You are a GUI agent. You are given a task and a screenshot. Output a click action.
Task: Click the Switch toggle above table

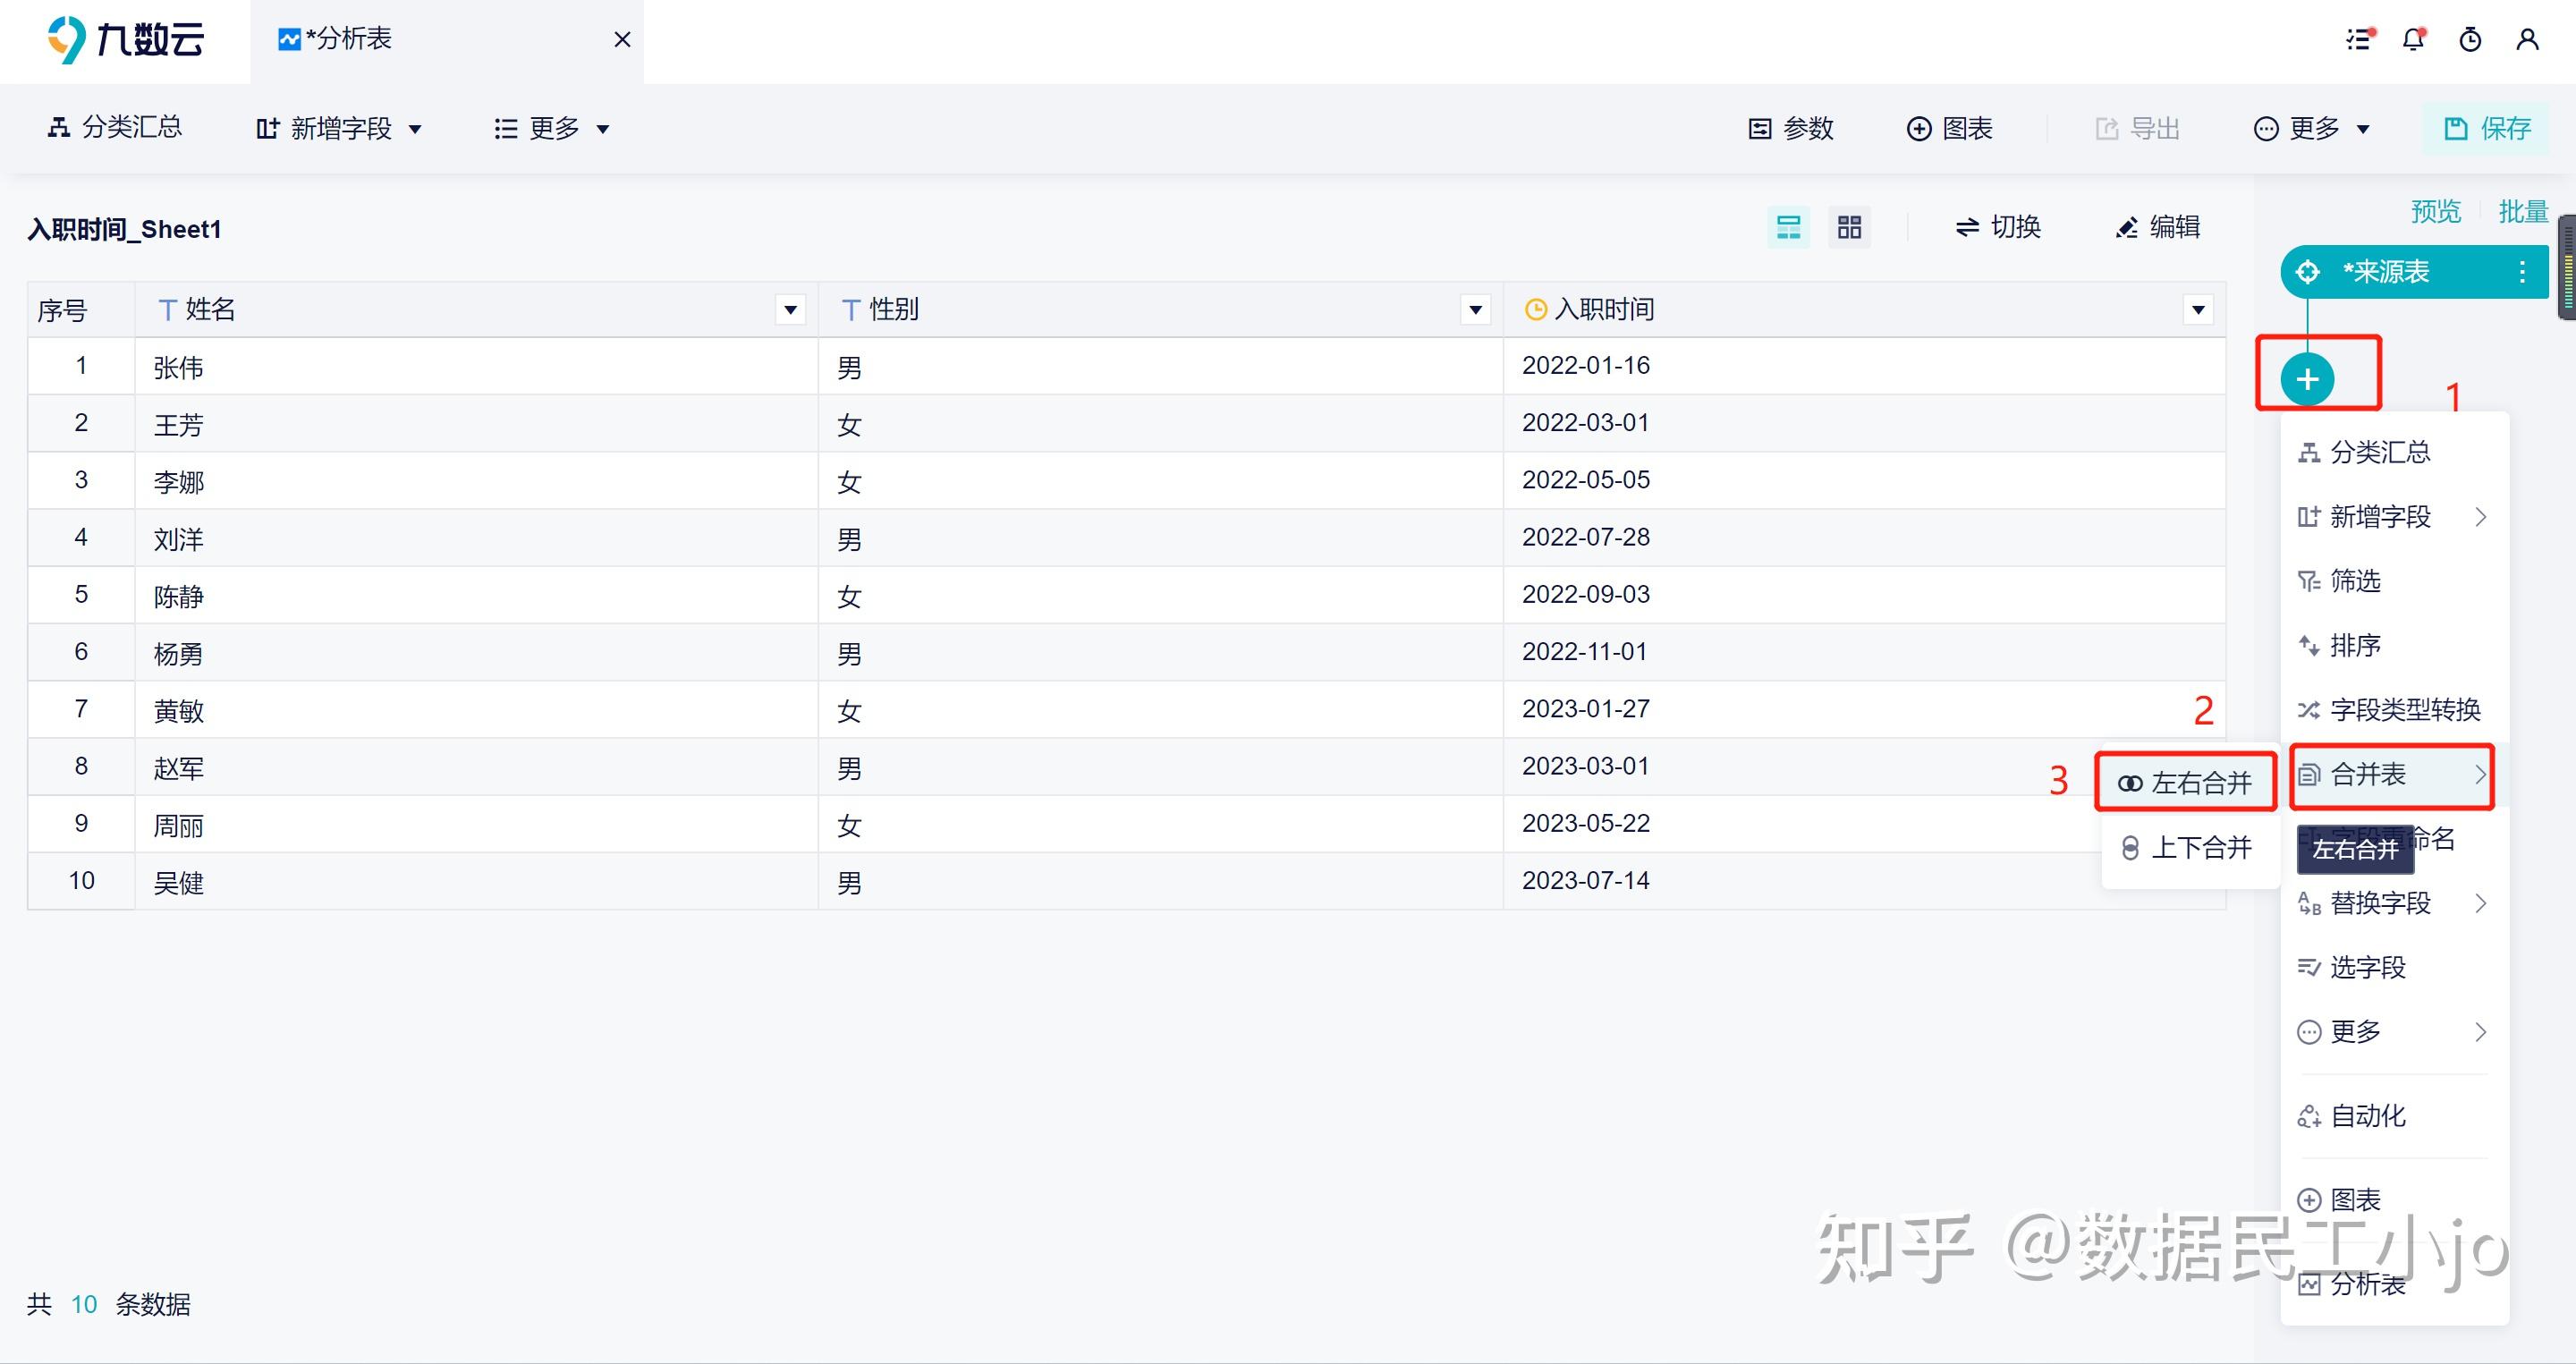[1998, 227]
